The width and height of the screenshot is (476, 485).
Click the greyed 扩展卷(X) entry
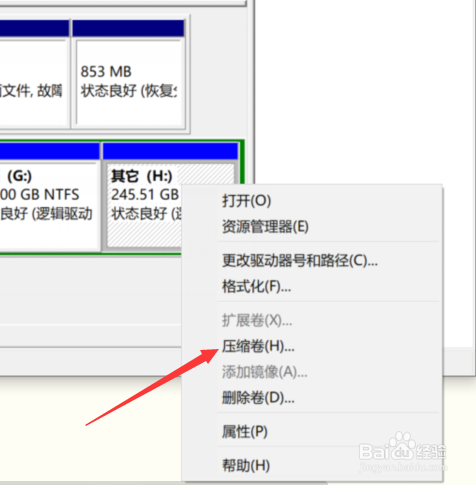(x=257, y=321)
